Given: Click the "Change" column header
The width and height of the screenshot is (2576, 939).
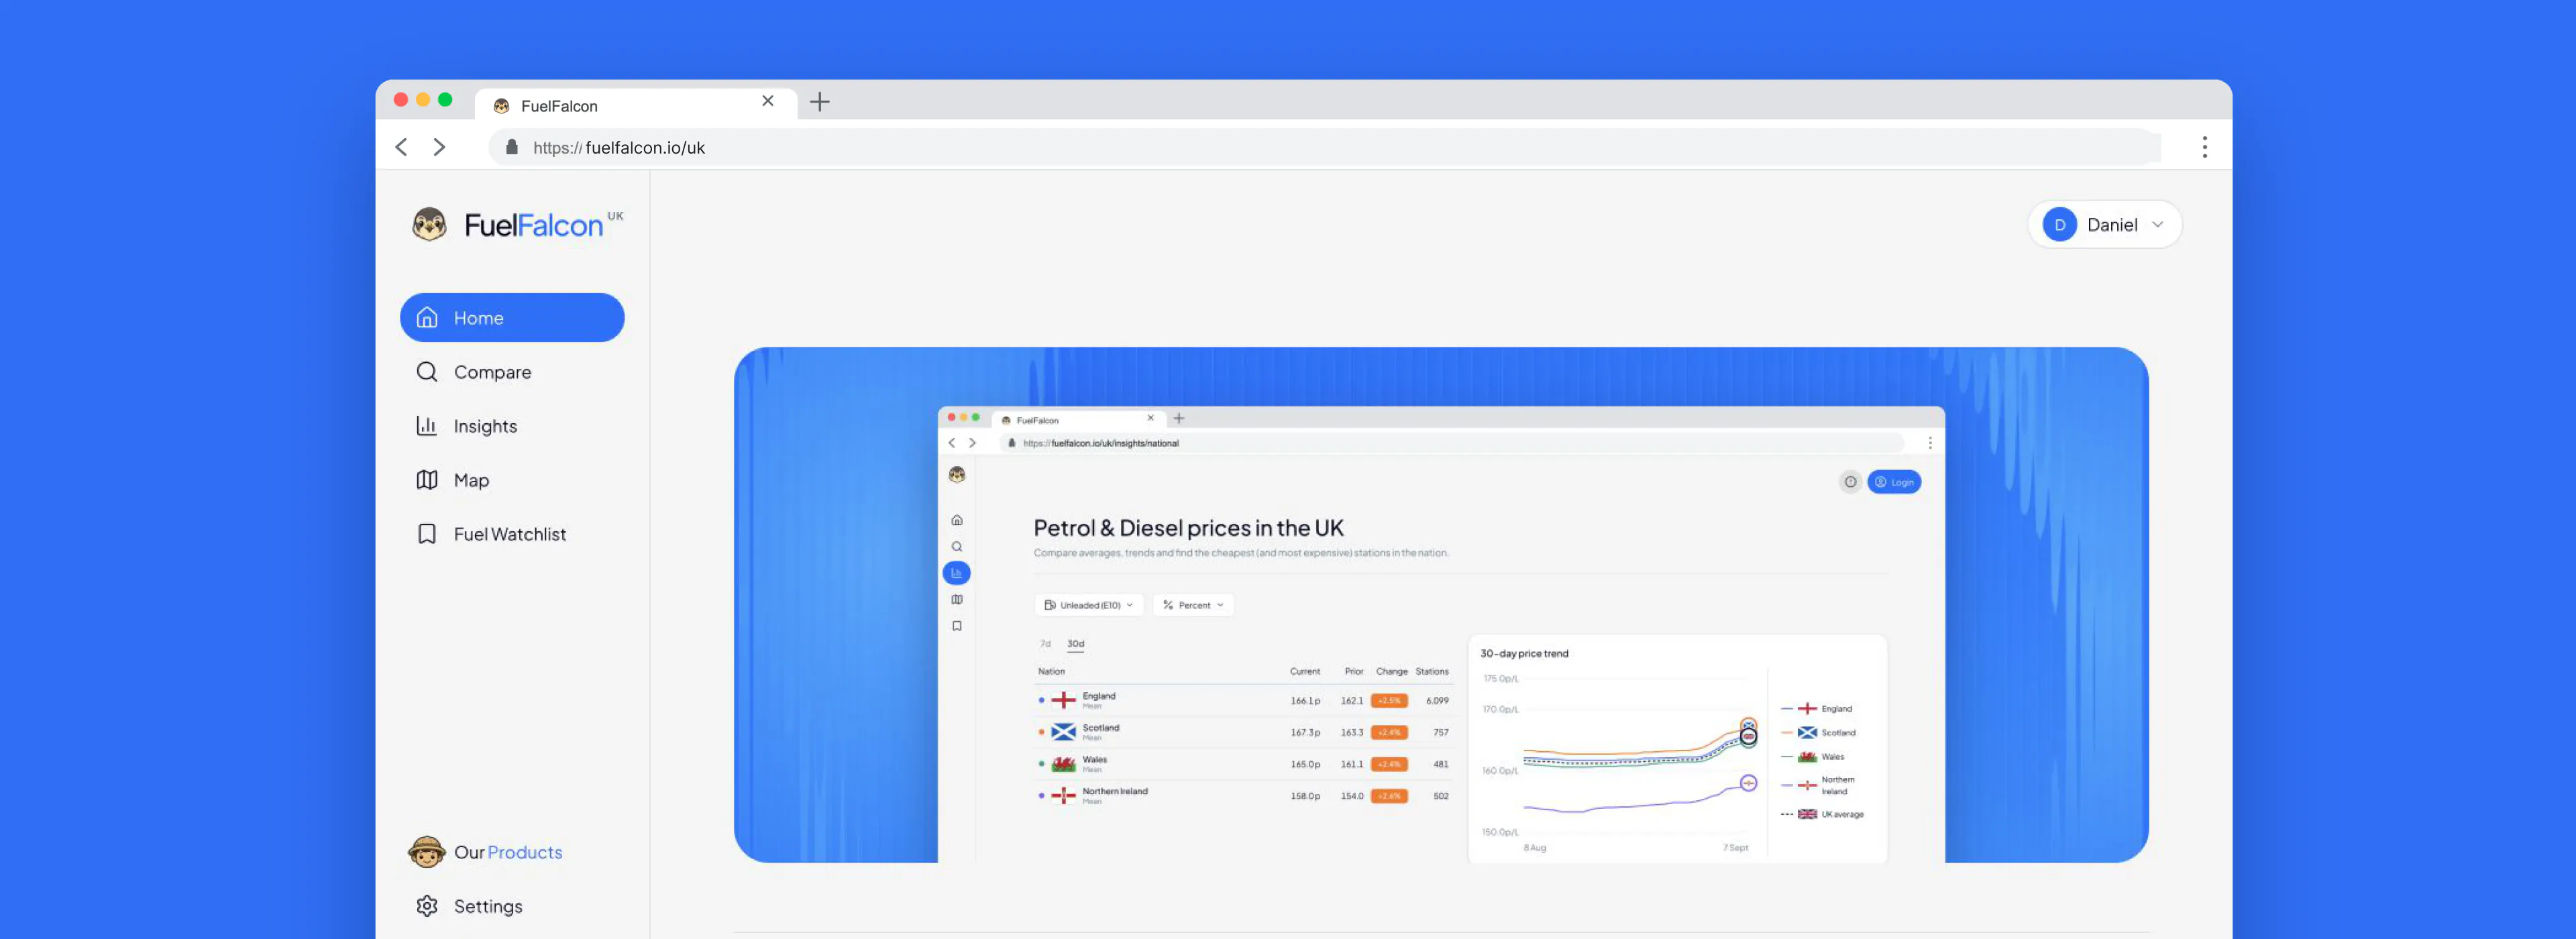Looking at the screenshot, I should tap(1392, 672).
